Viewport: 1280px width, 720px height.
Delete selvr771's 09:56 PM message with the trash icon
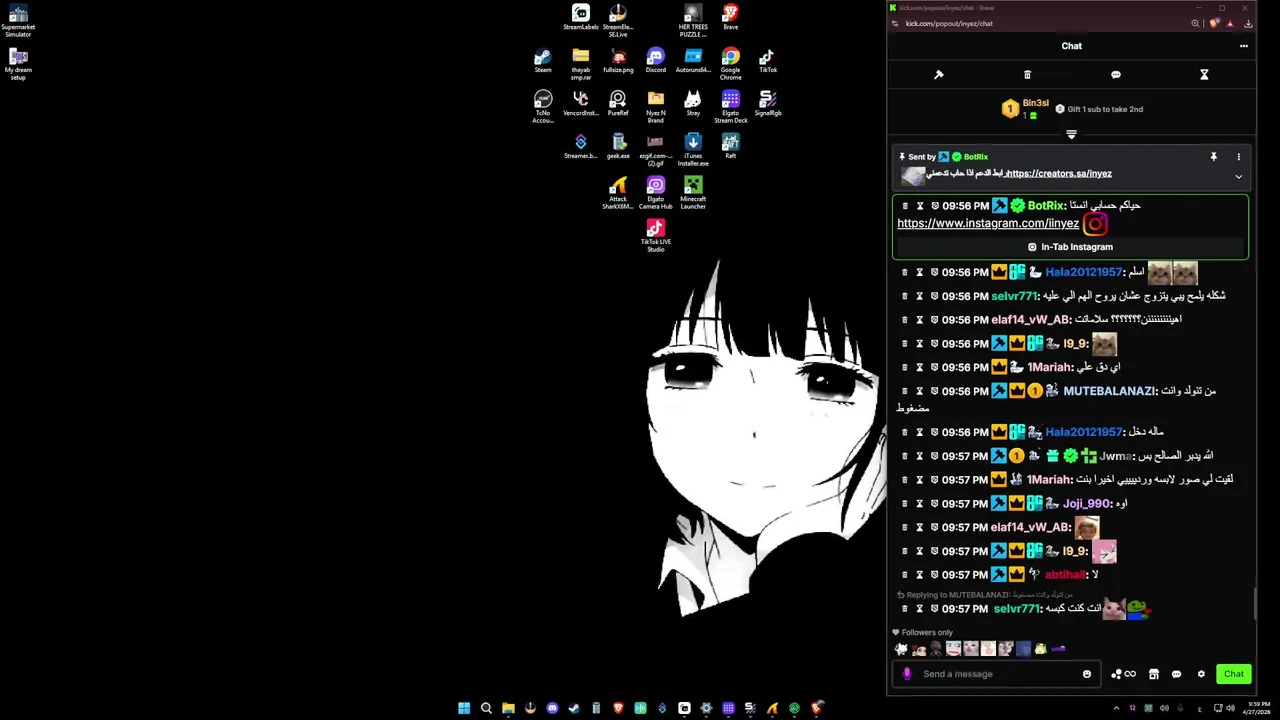coord(905,296)
